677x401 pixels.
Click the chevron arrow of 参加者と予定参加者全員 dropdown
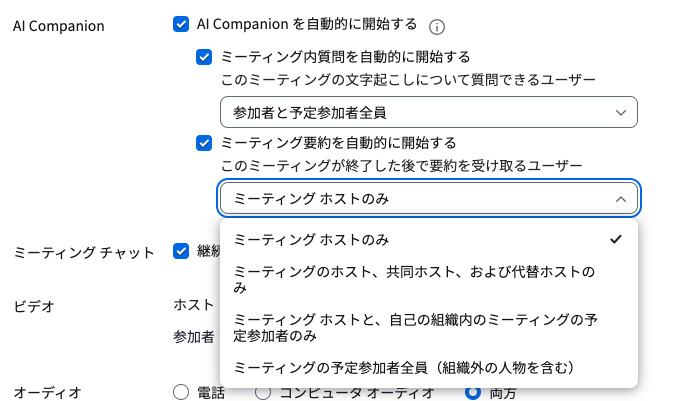[x=621, y=113]
